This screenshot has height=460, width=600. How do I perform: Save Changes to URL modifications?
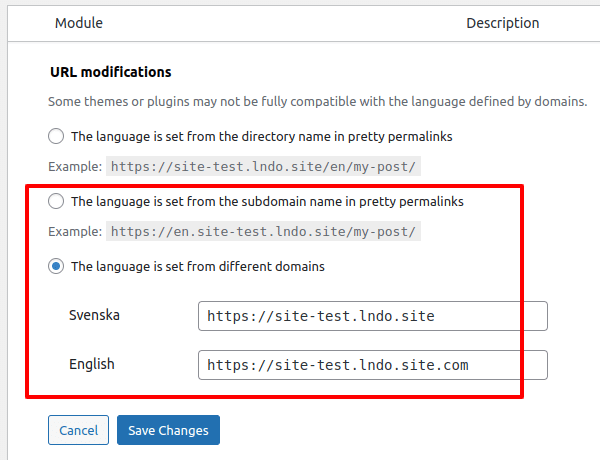coord(168,430)
